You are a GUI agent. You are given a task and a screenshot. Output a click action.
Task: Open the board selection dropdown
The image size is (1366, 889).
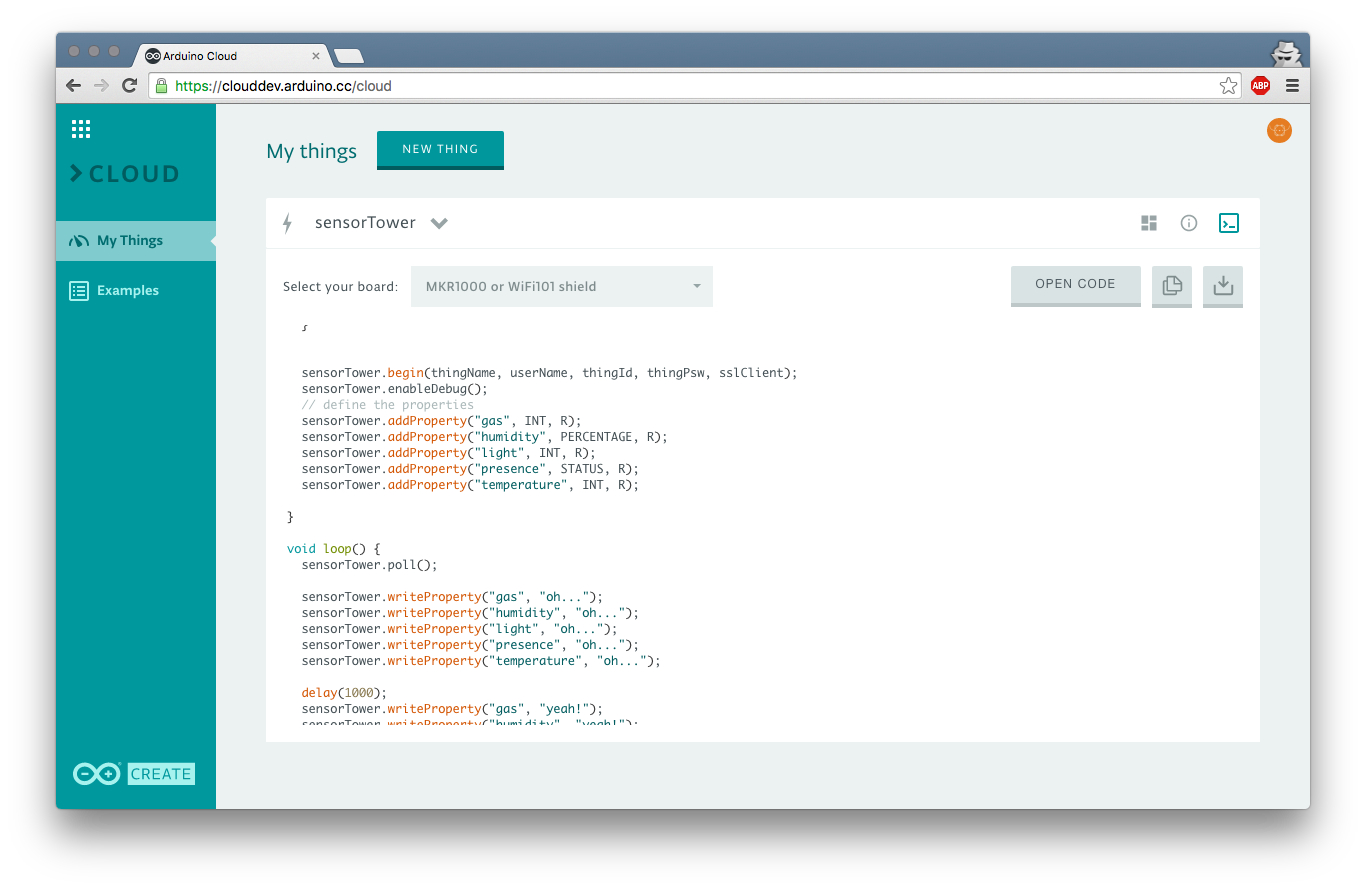(x=561, y=286)
